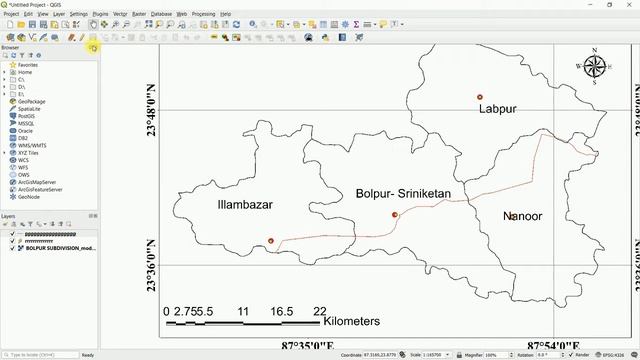Expand the XYZ Tiles node
Image resolution: width=640 pixels, height=360 pixels.
(x=4, y=153)
